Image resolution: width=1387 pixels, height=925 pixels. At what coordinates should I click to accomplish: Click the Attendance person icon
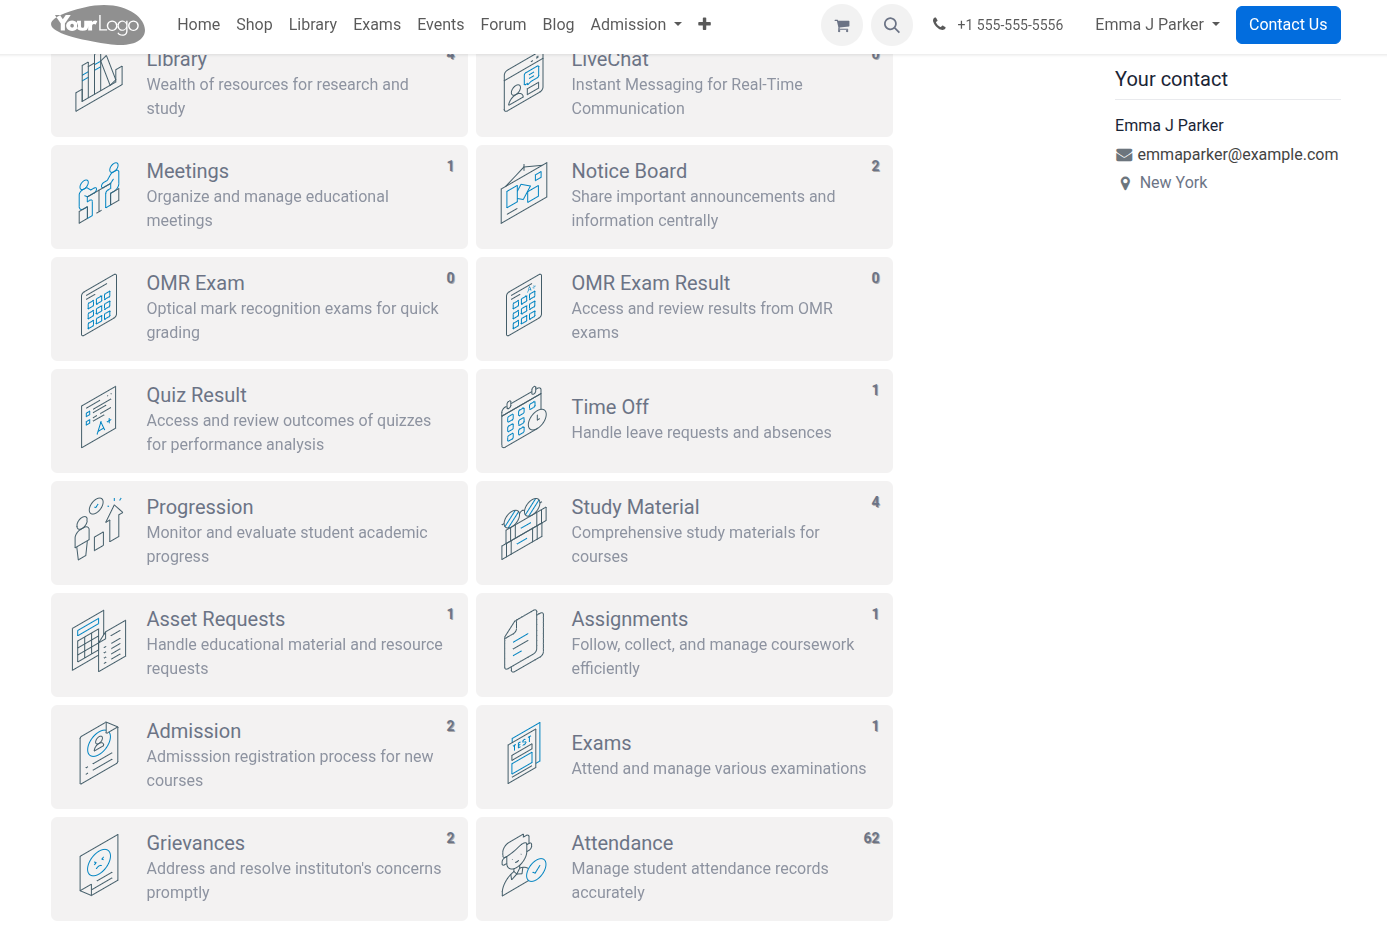click(x=524, y=866)
